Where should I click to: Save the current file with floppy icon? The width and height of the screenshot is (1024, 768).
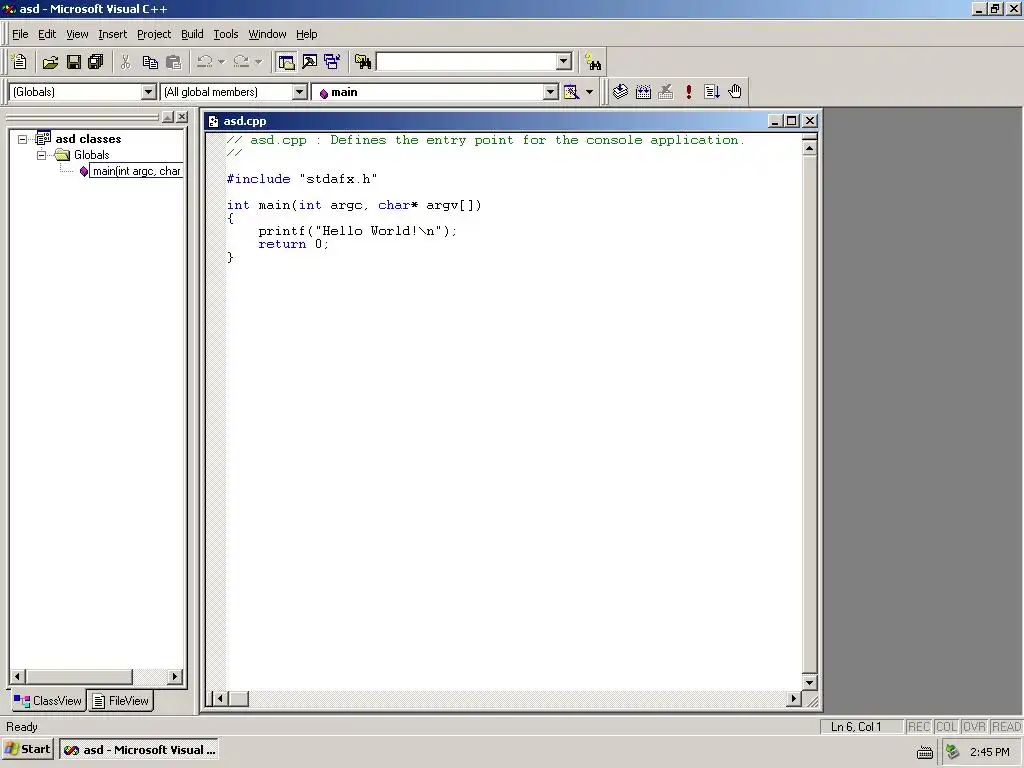(x=74, y=62)
